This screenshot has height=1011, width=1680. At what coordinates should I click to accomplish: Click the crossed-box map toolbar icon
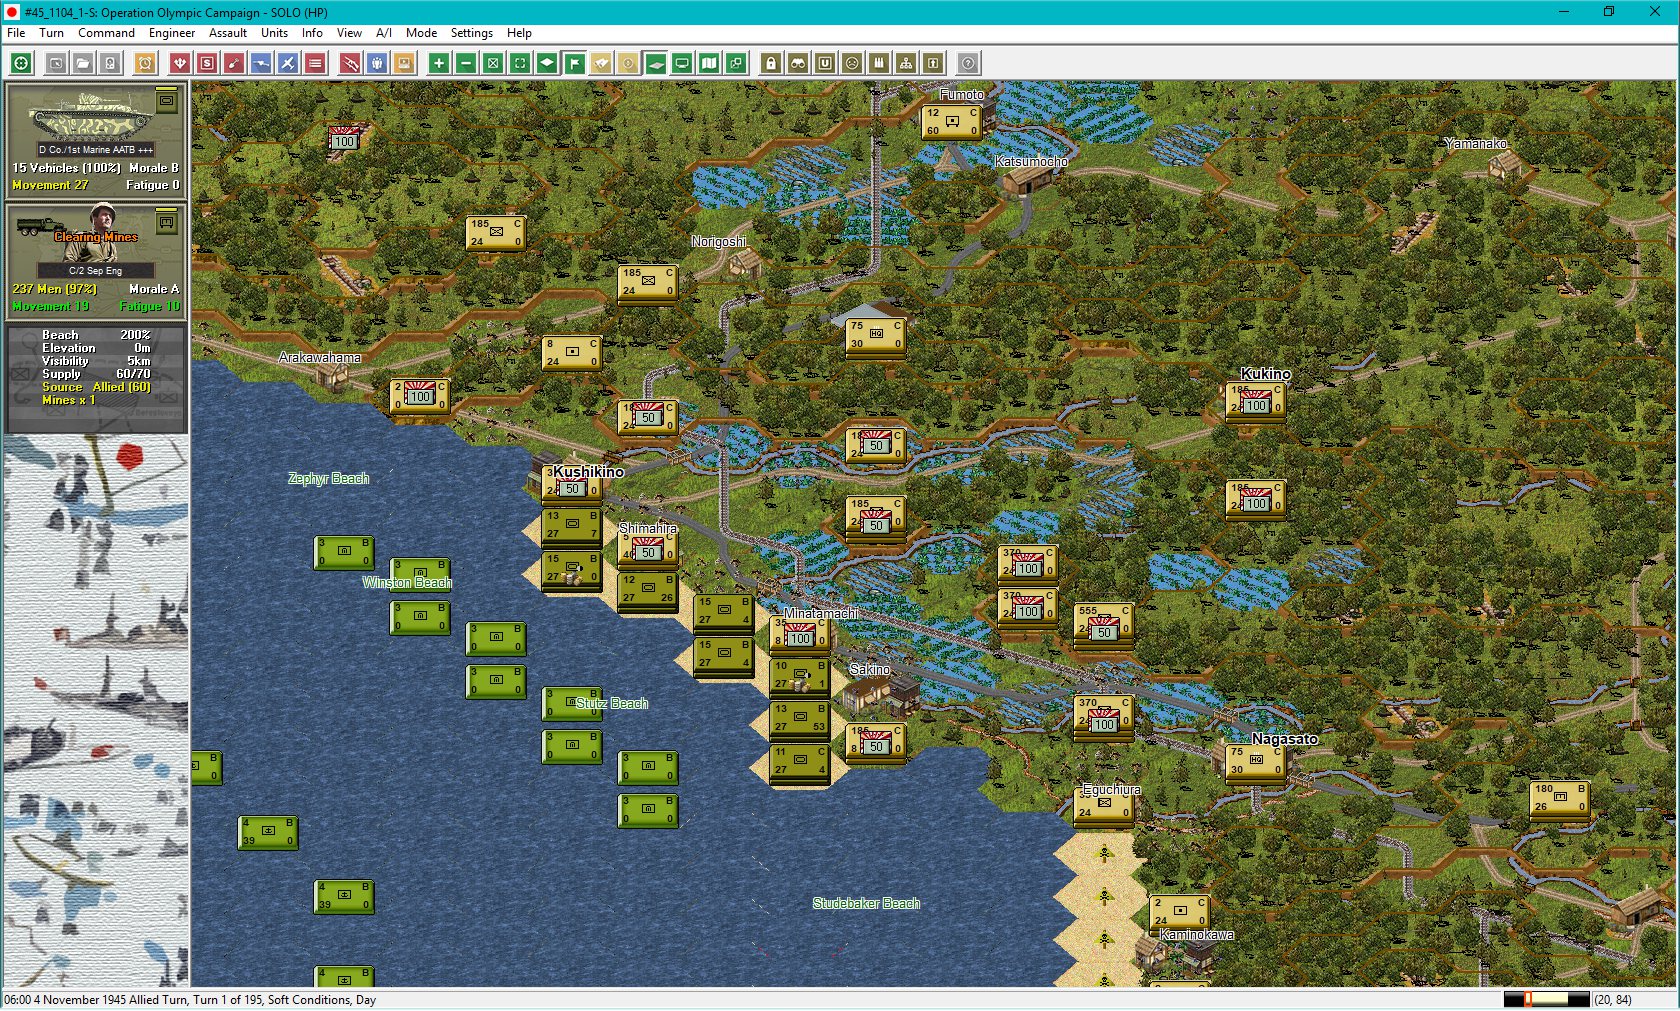(x=493, y=63)
